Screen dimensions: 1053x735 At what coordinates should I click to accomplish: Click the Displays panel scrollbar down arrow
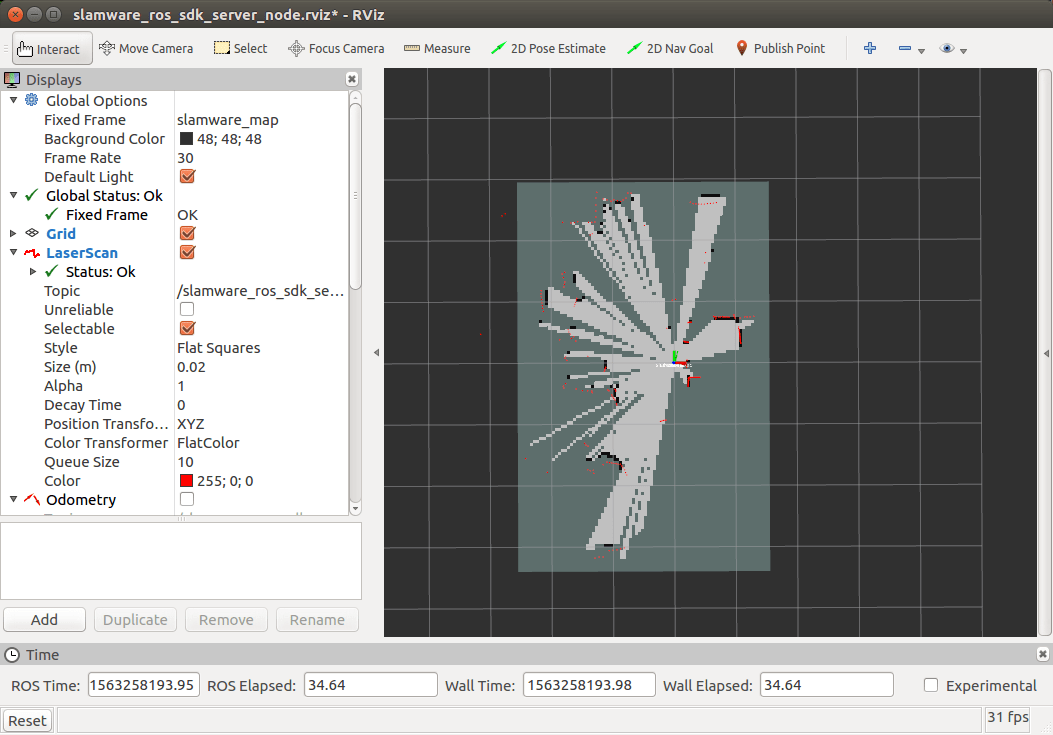356,509
